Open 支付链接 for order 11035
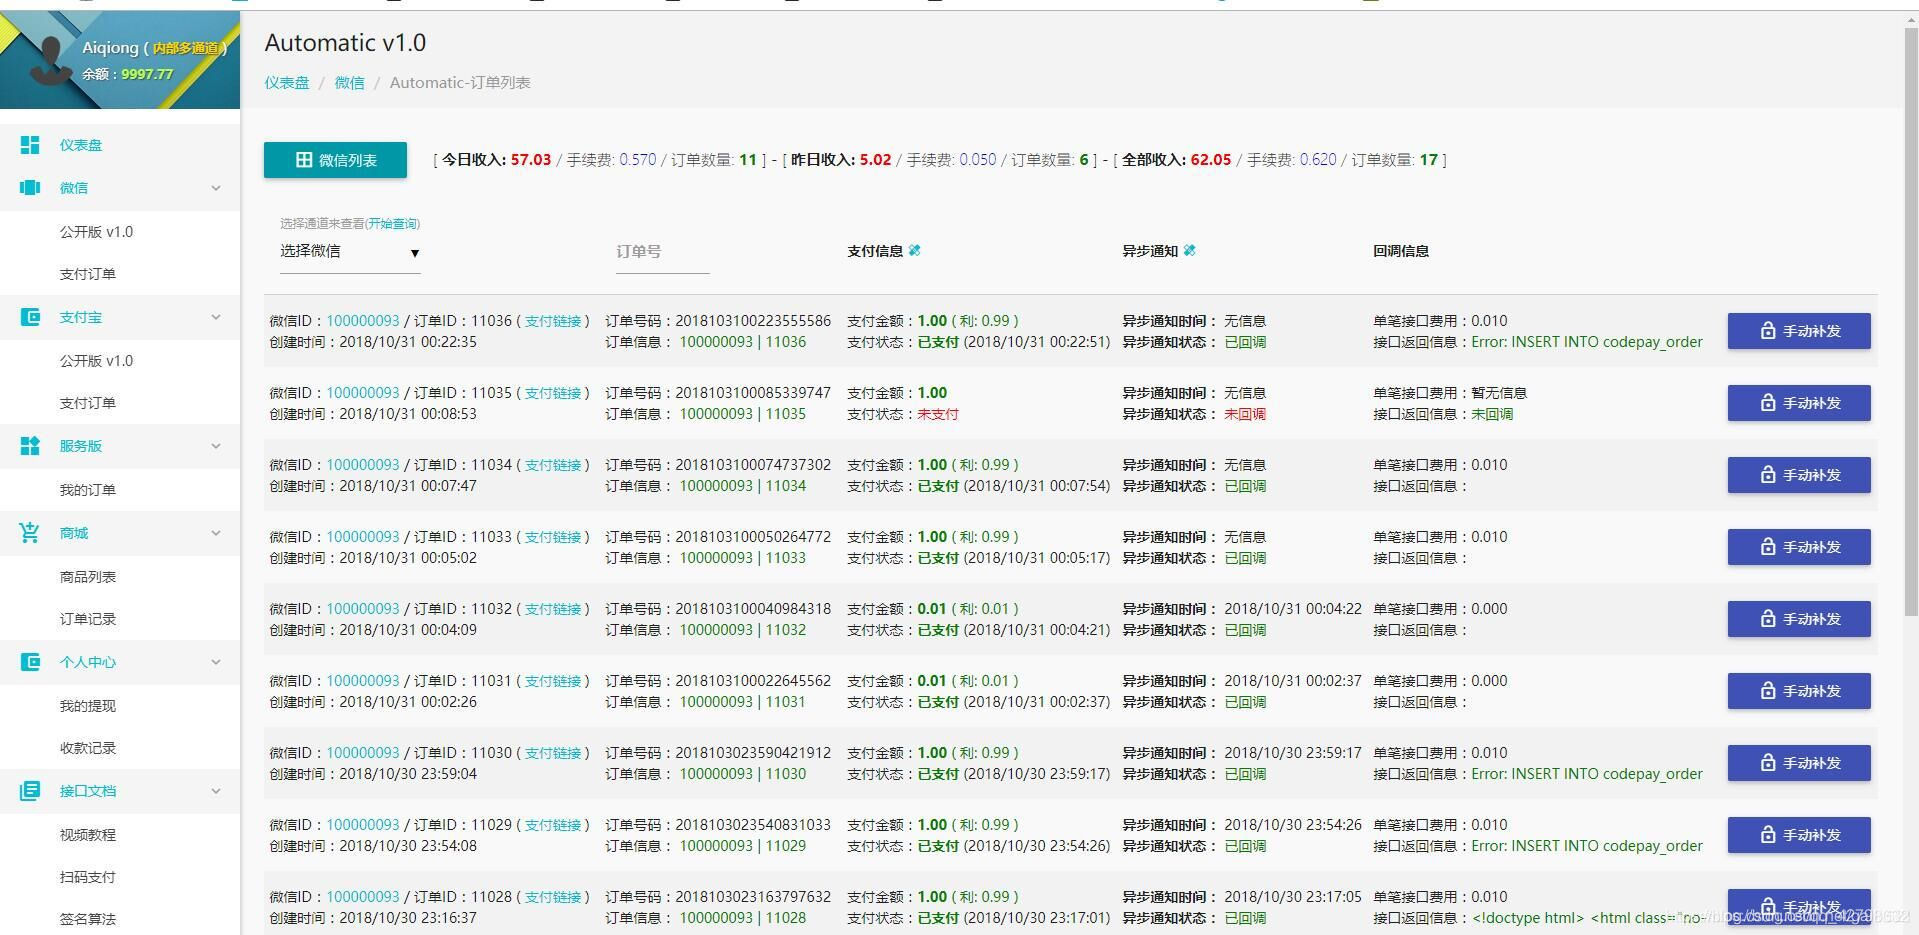Image resolution: width=1919 pixels, height=935 pixels. click(553, 393)
